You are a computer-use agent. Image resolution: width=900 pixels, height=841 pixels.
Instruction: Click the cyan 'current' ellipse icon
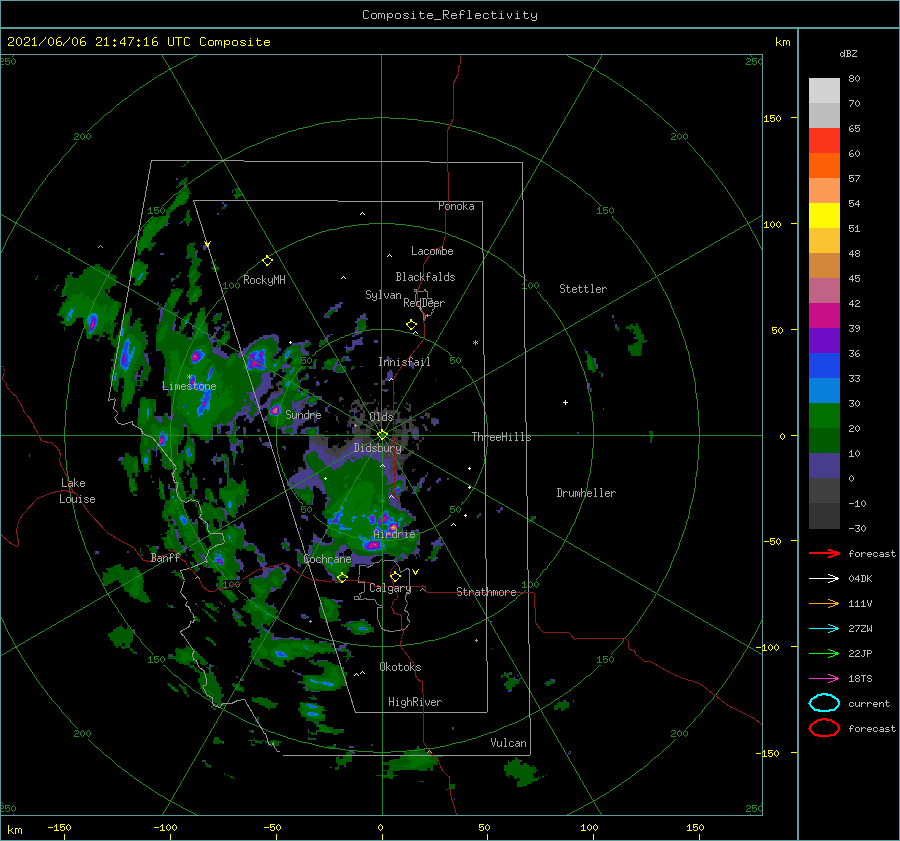[824, 703]
